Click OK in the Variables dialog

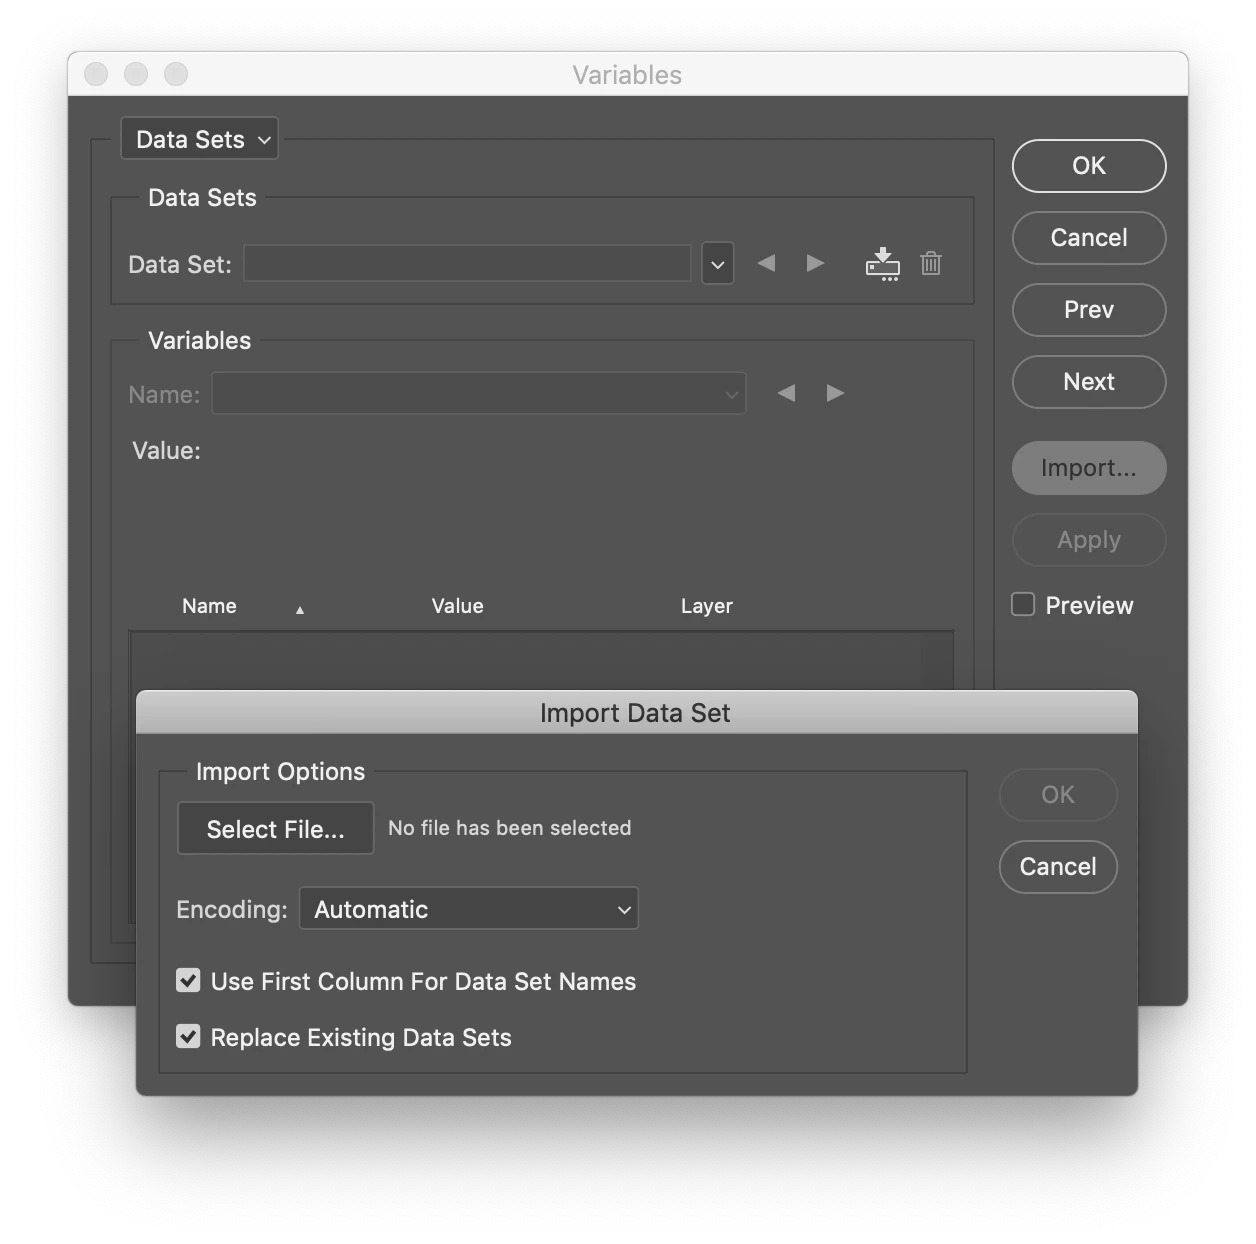click(x=1089, y=166)
